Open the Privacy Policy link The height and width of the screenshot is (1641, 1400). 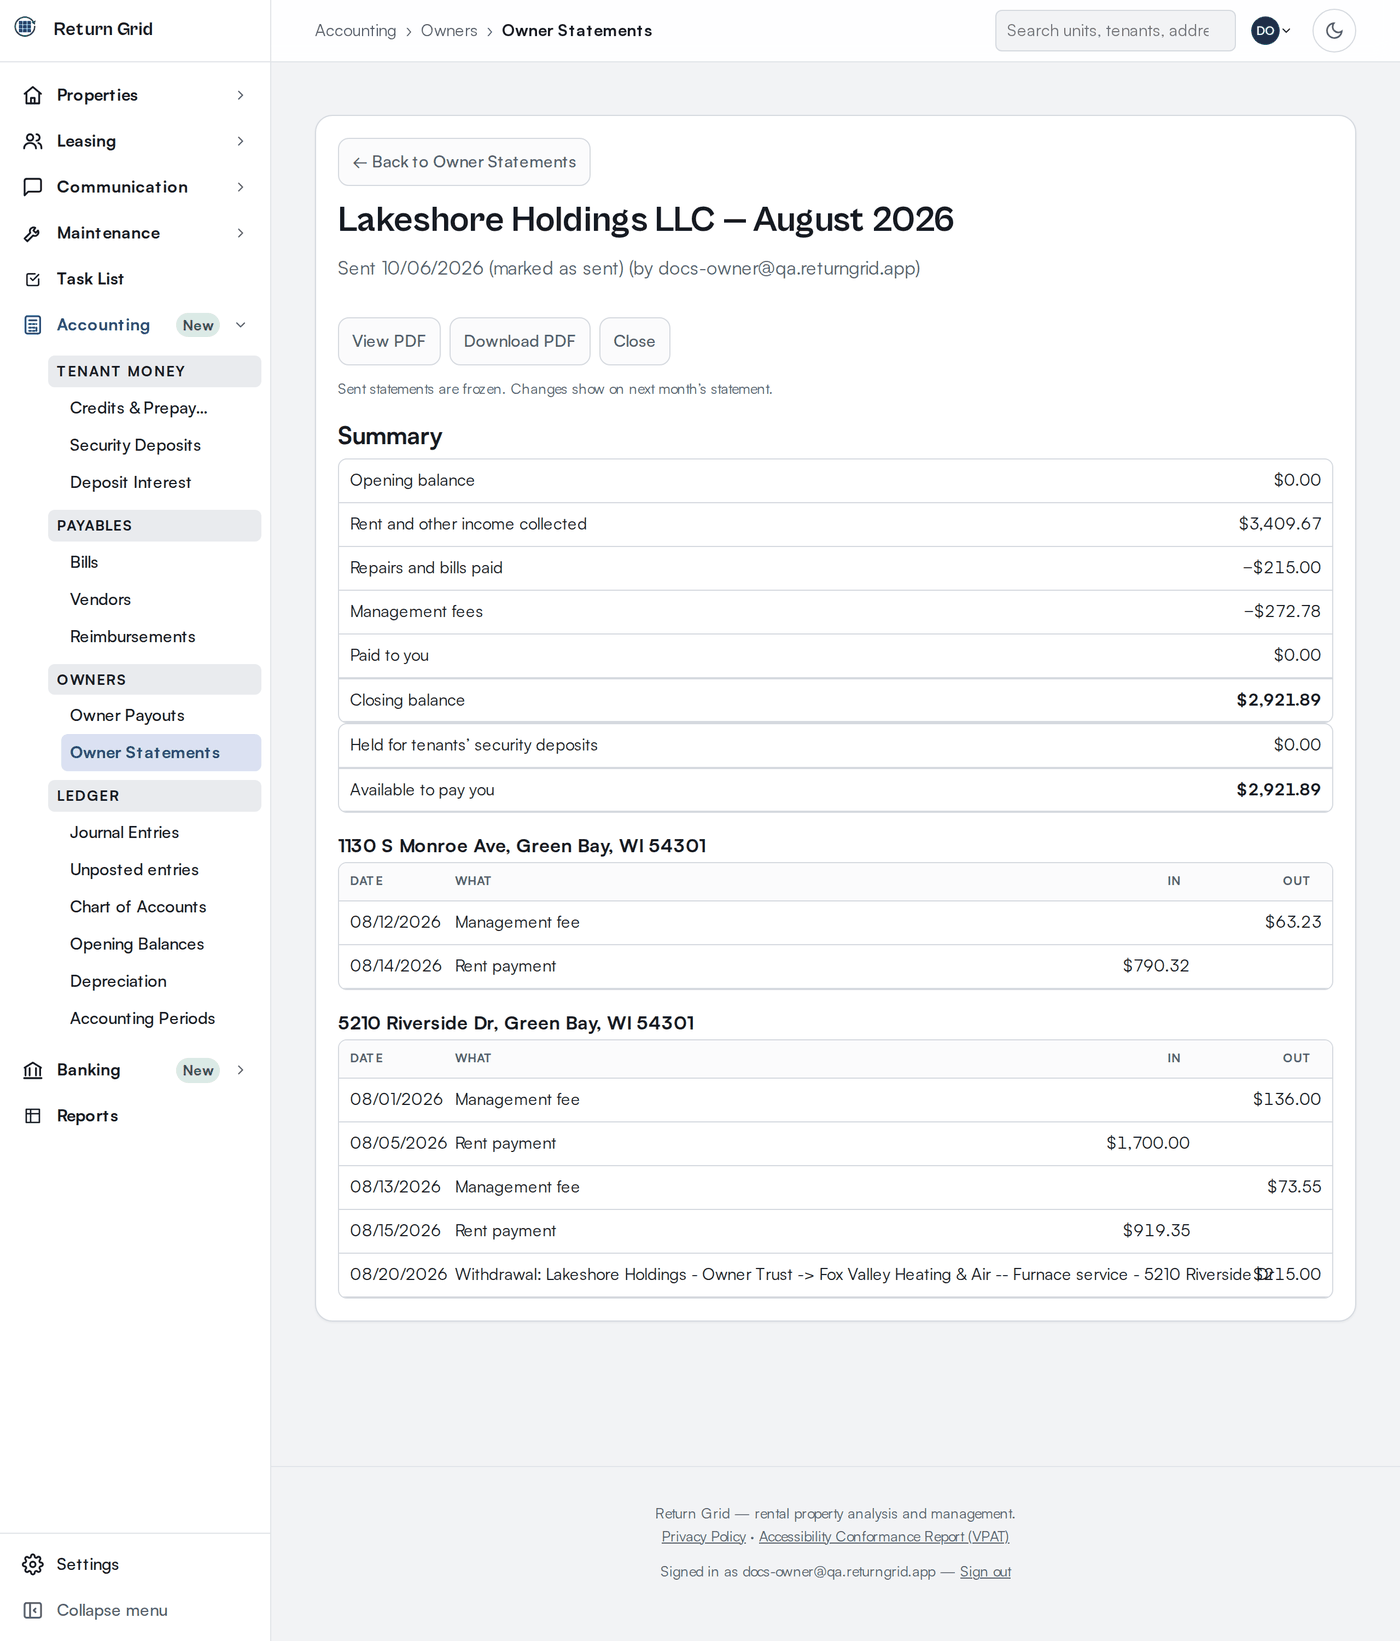(x=704, y=1537)
